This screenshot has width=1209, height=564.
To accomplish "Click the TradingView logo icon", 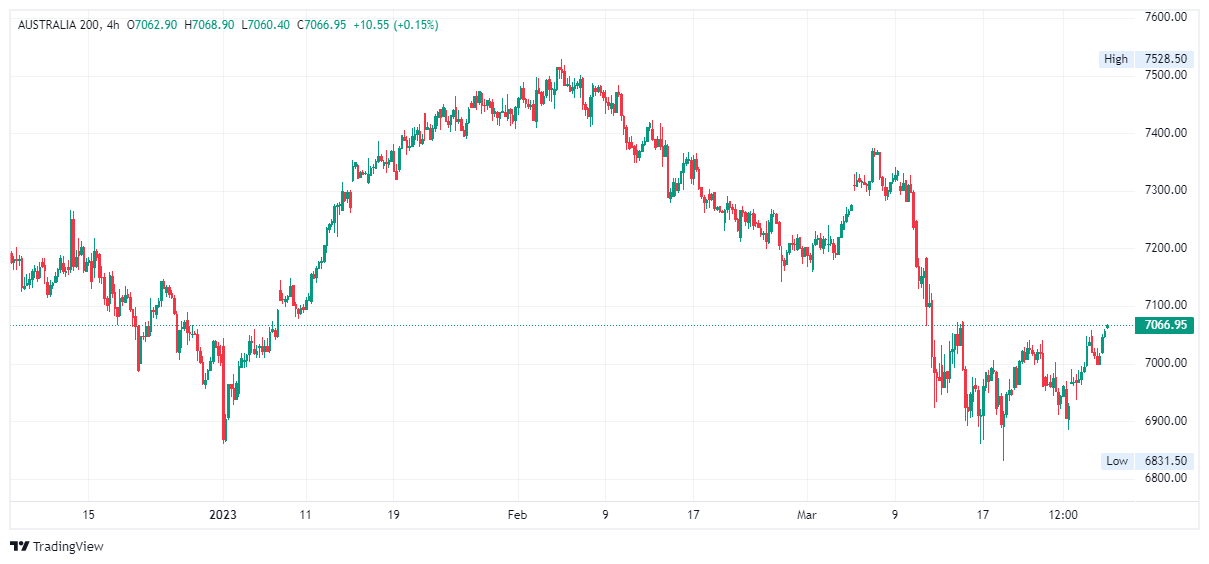I will click(20, 546).
